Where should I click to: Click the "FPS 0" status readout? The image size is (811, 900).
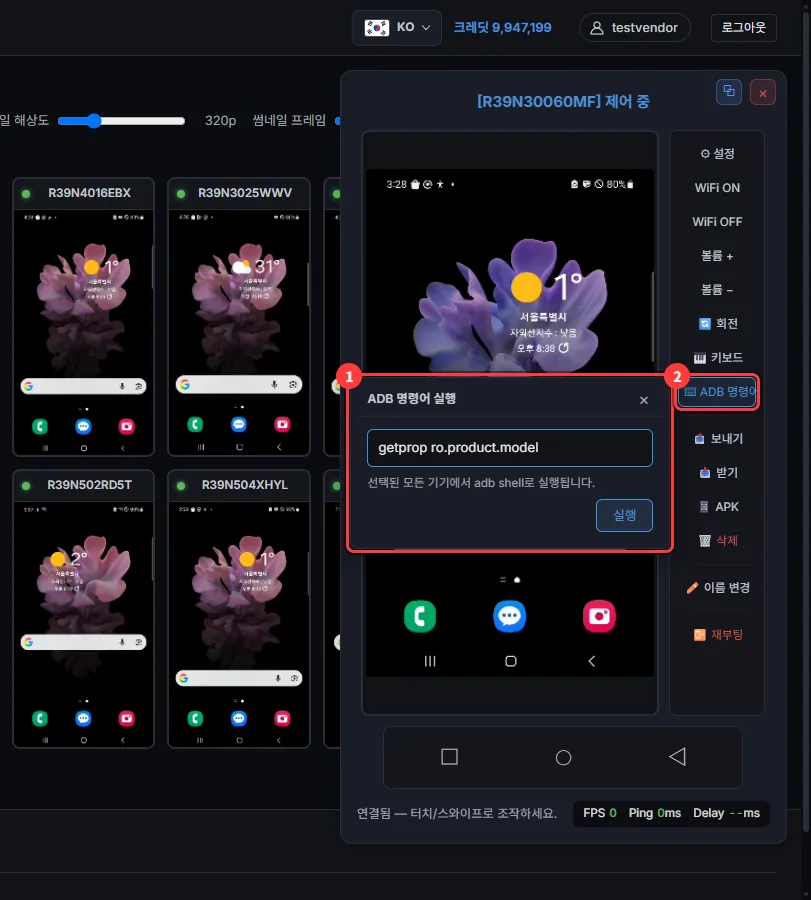pyautogui.click(x=600, y=813)
